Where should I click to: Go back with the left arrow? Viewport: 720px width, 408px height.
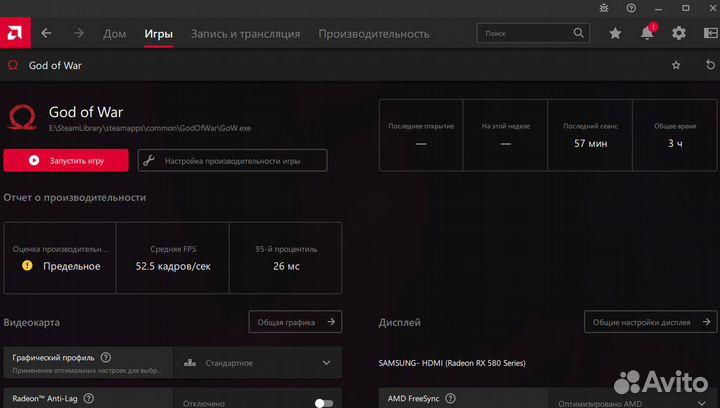coord(46,33)
